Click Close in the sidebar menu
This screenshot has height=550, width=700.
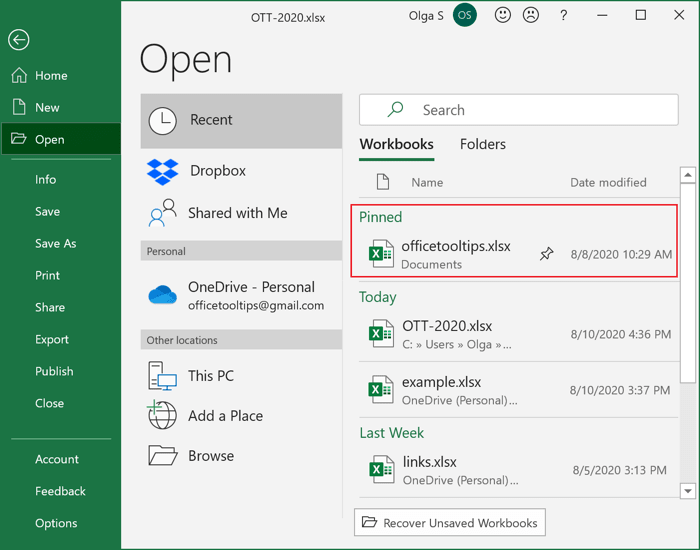[49, 403]
